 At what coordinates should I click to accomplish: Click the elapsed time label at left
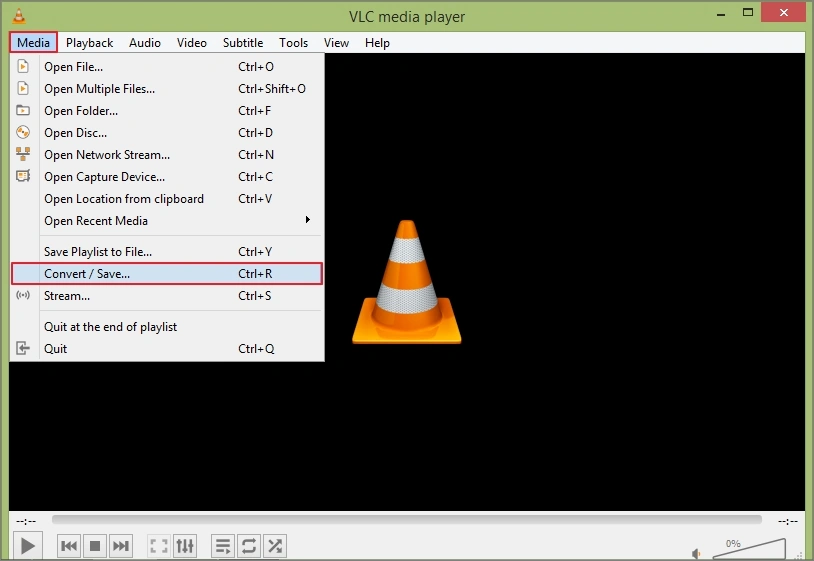click(x=26, y=521)
